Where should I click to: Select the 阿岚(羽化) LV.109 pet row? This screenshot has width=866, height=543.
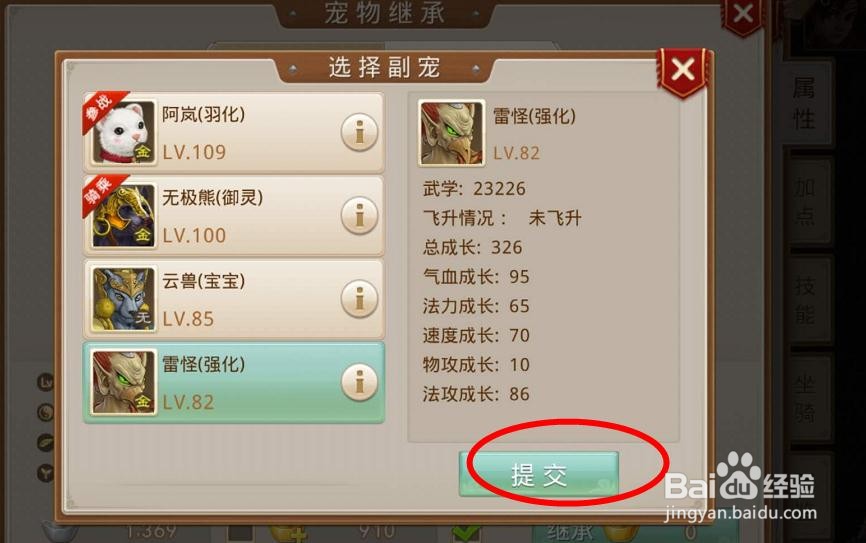[x=234, y=133]
